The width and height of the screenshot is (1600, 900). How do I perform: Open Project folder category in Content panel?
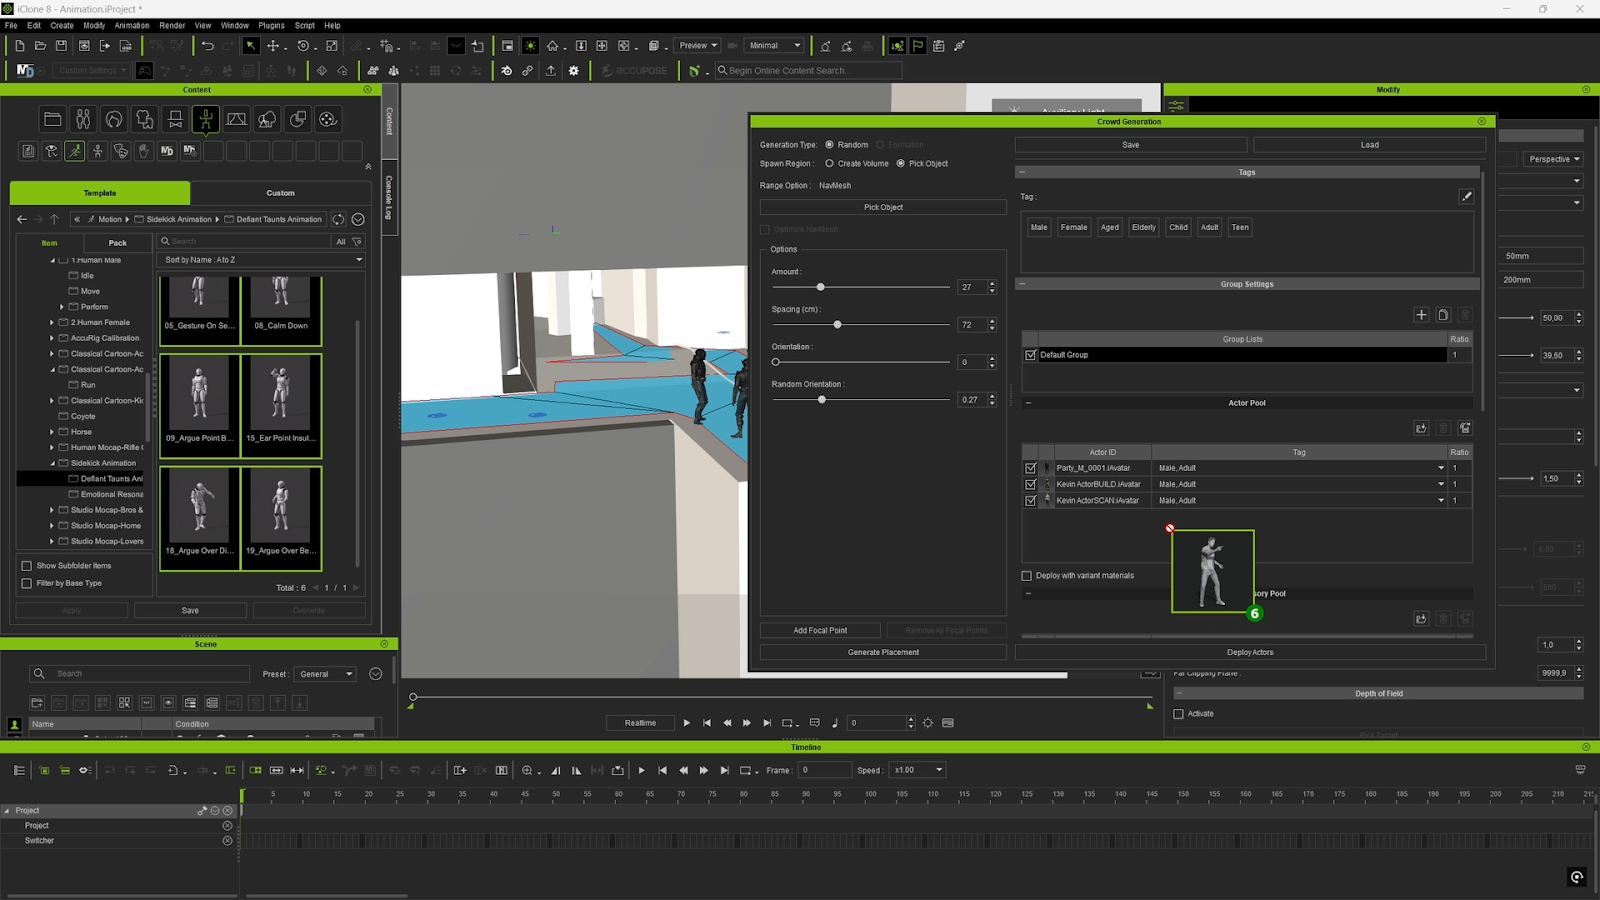tap(53, 119)
